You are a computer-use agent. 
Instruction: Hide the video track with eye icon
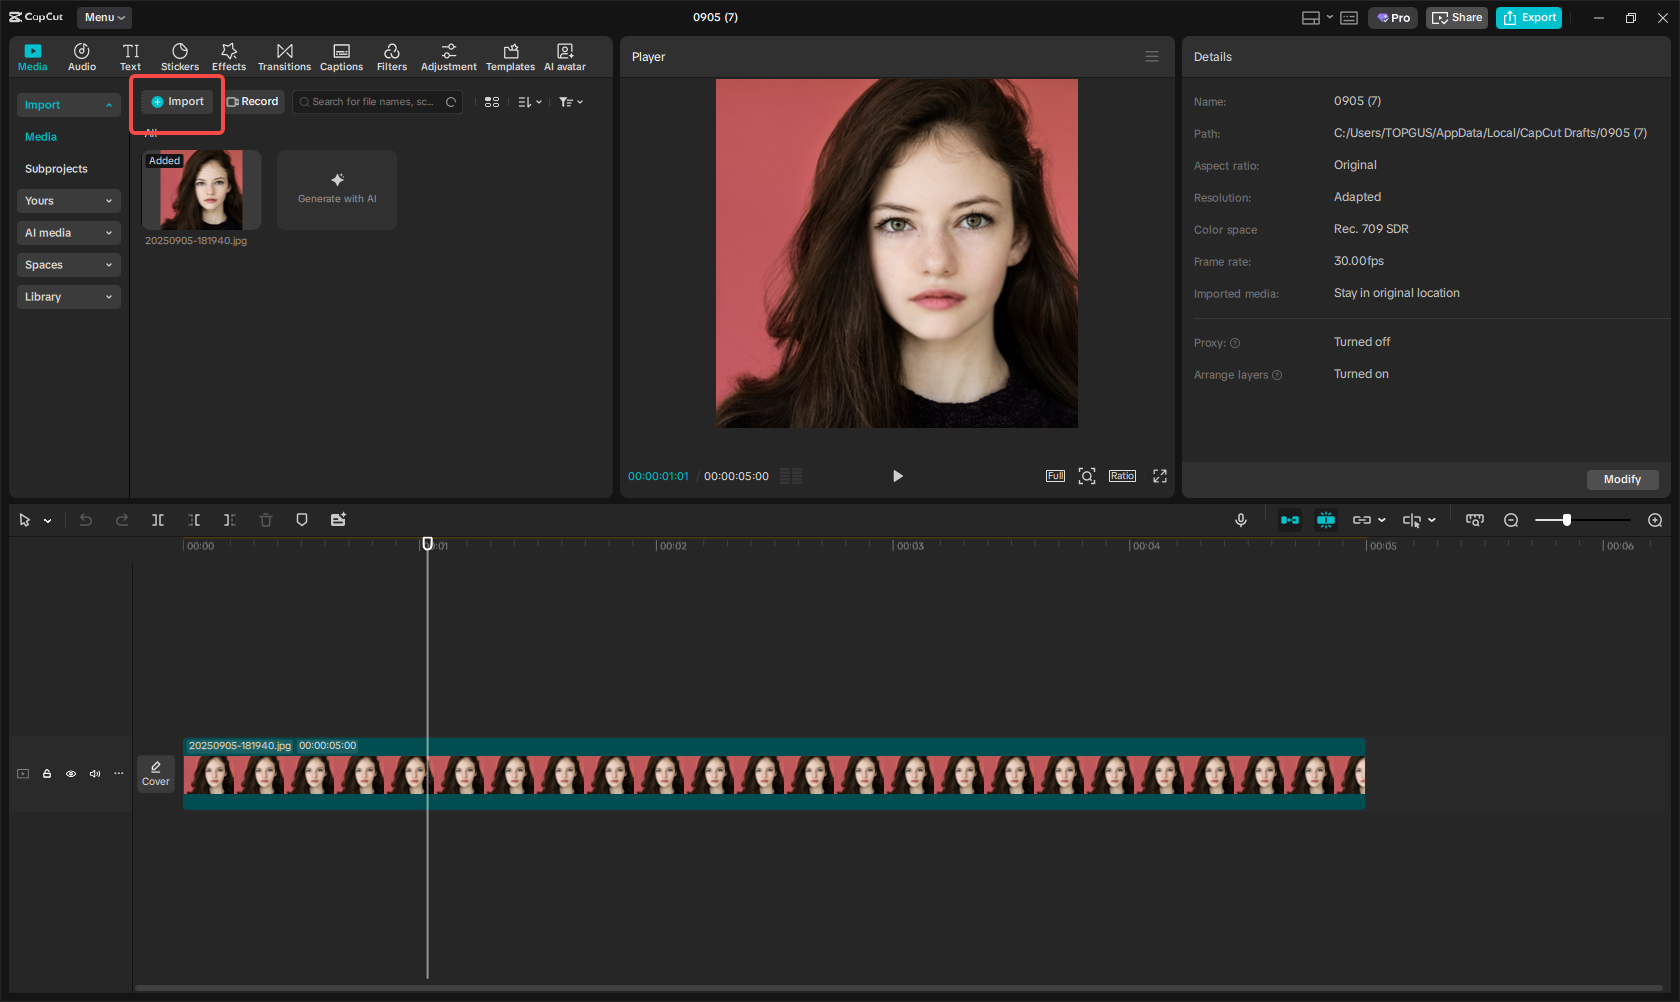pos(71,774)
